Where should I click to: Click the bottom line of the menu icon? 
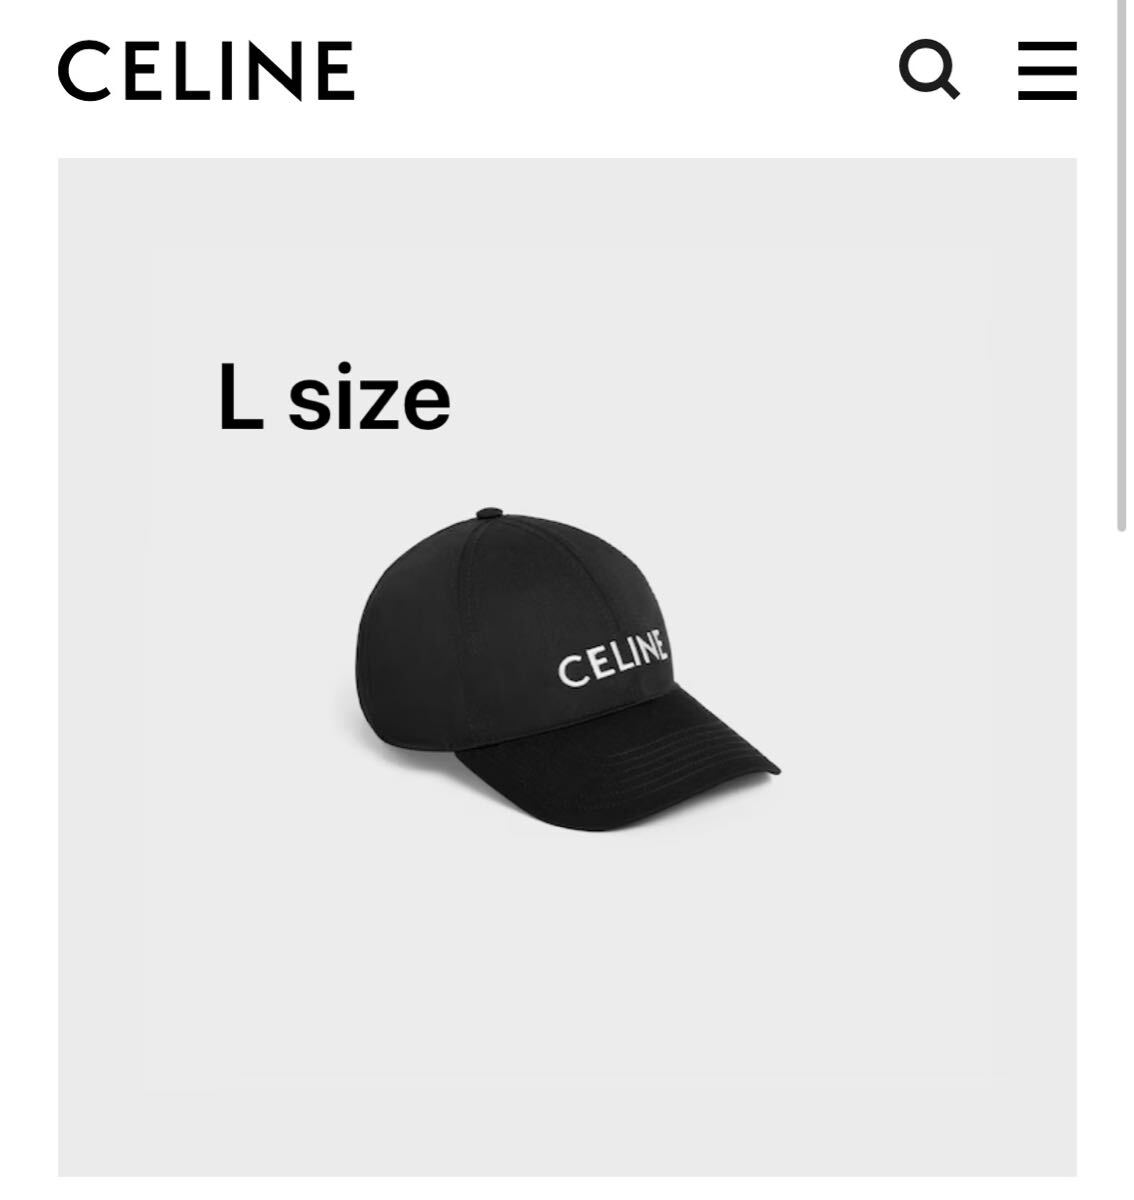1047,95
